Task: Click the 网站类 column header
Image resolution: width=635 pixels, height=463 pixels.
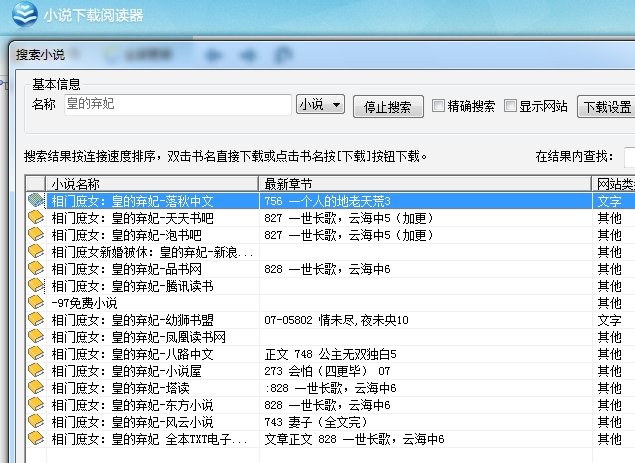Action: pyautogui.click(x=613, y=184)
